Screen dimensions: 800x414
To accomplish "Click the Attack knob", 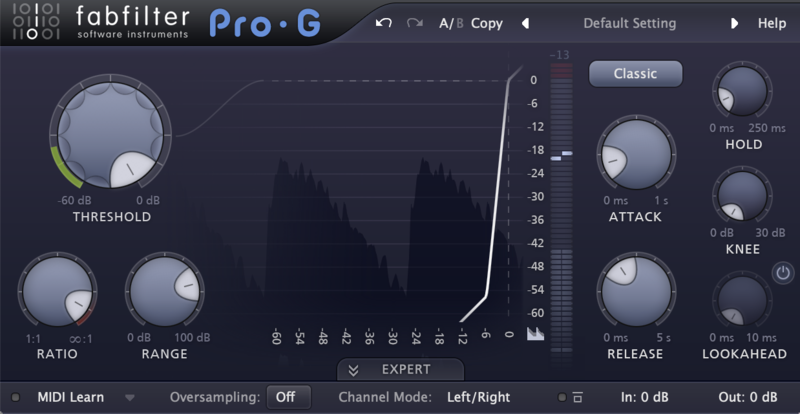I will click(x=636, y=154).
